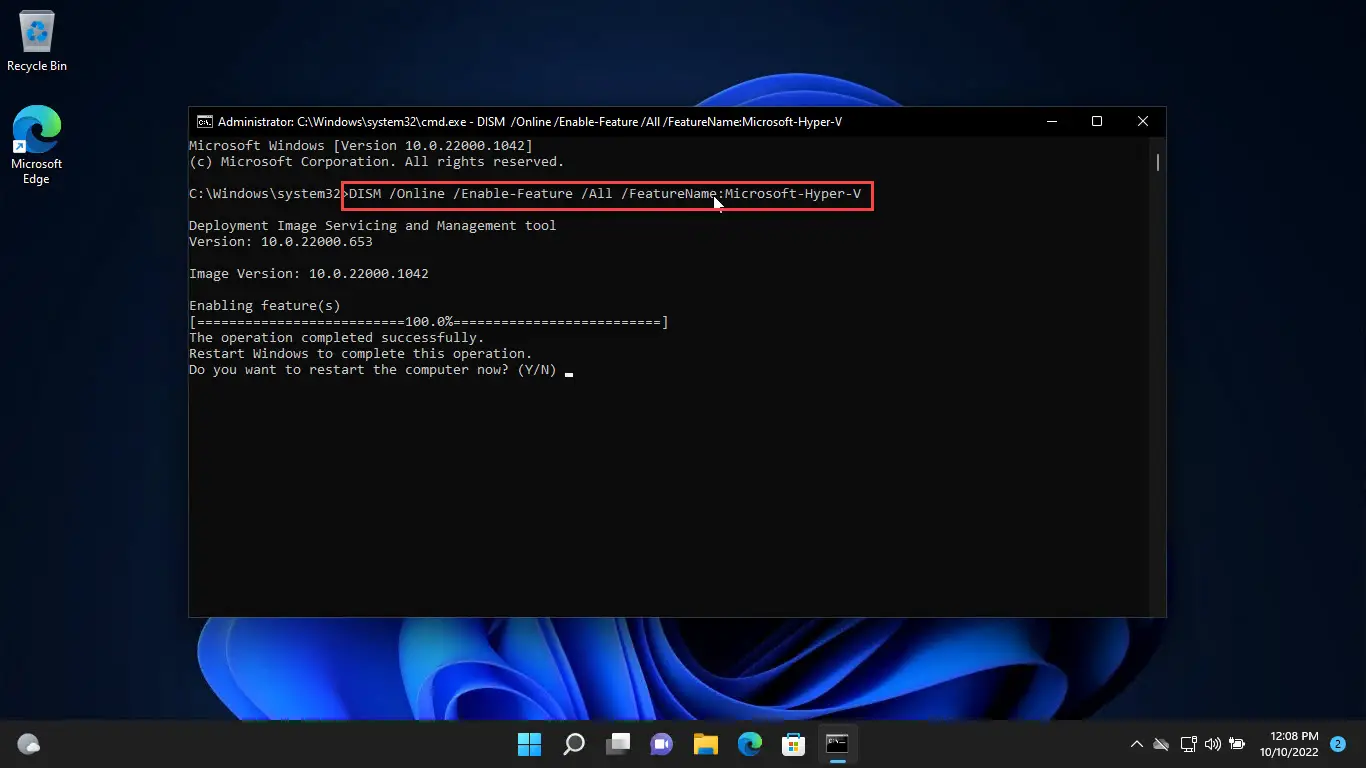Image resolution: width=1366 pixels, height=768 pixels.
Task: Click 'Image Version: 10.0.22000.1042' line
Action: (309, 274)
